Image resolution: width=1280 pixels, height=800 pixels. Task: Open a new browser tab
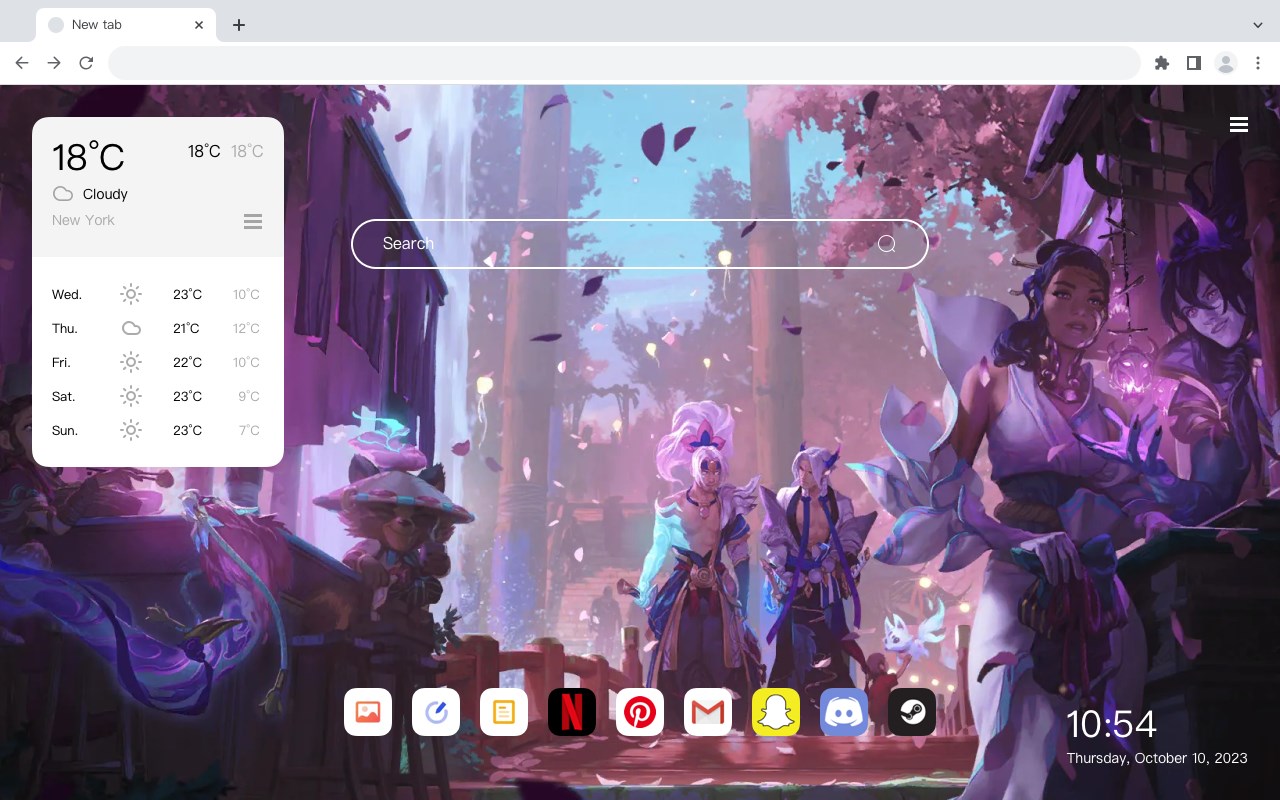pos(238,25)
